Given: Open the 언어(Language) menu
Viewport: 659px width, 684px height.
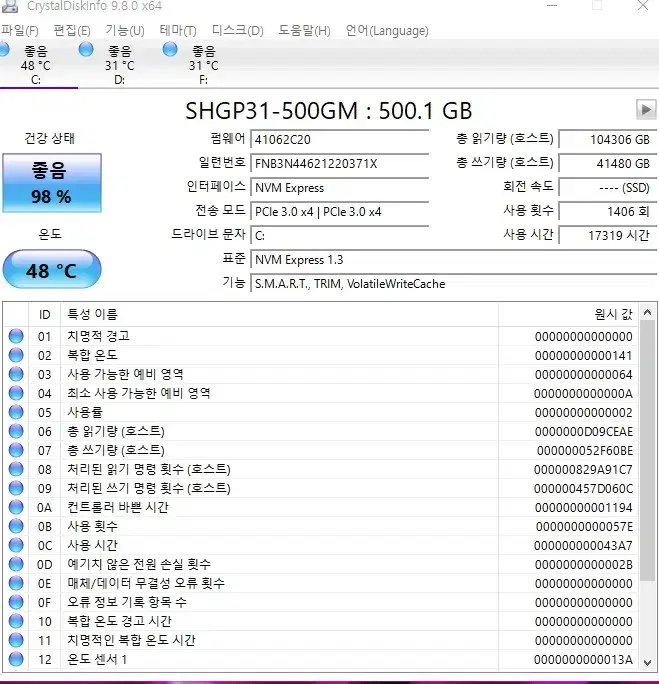Looking at the screenshot, I should (x=387, y=31).
